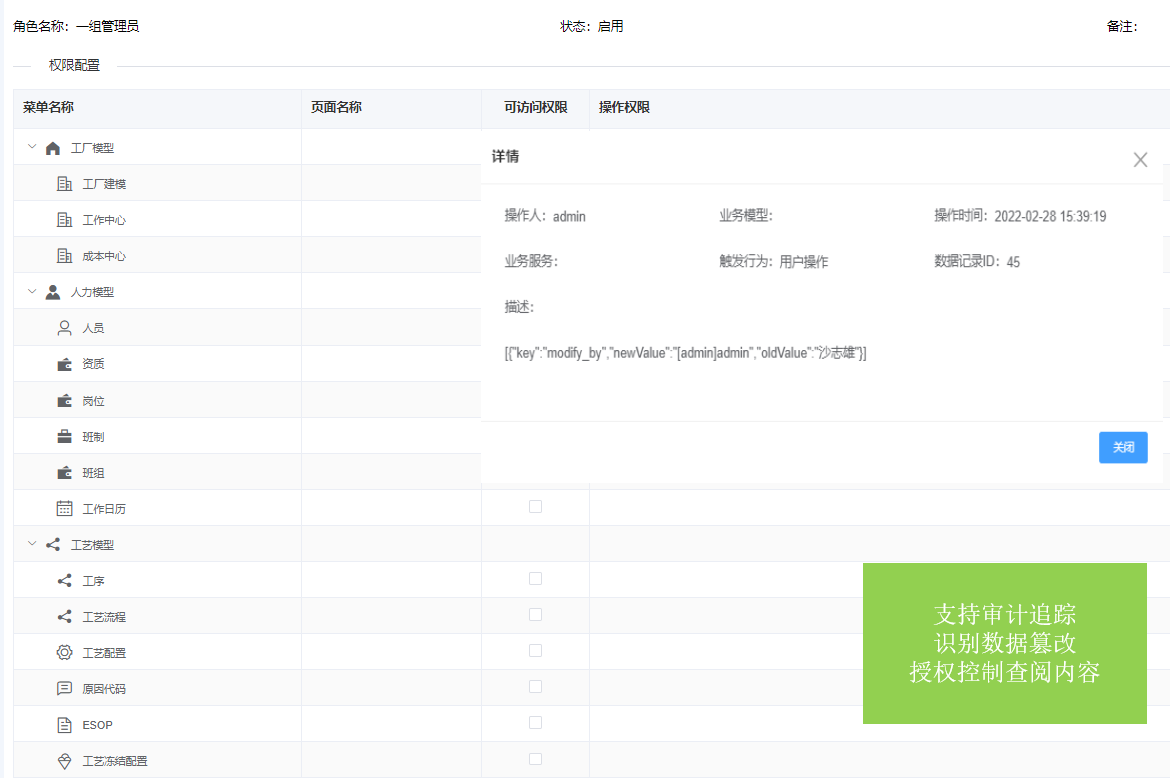The height and width of the screenshot is (778, 1170).
Task: Click the 资质 wallet icon
Action: (64, 364)
